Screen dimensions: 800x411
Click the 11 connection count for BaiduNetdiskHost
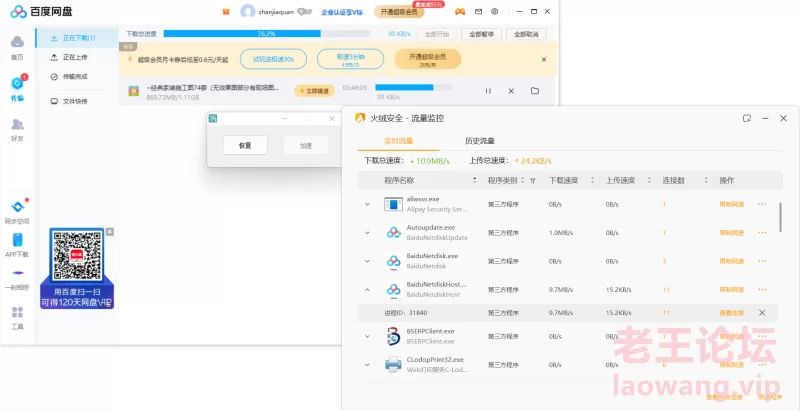666,290
